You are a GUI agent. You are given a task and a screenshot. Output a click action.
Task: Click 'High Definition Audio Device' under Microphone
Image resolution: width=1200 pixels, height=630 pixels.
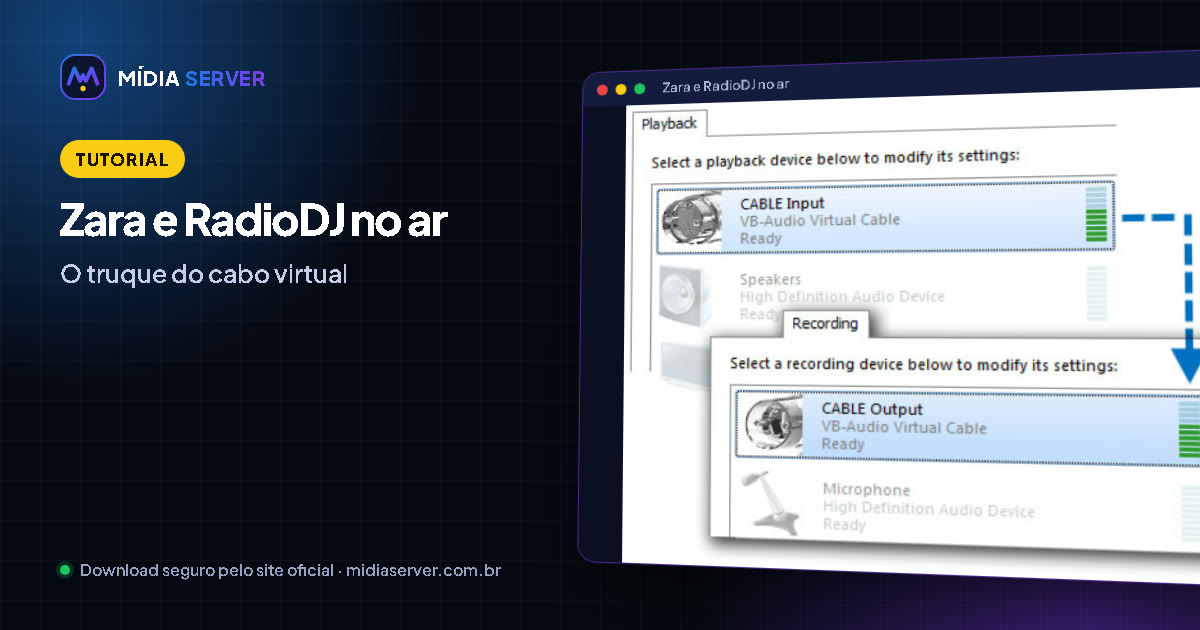click(929, 509)
